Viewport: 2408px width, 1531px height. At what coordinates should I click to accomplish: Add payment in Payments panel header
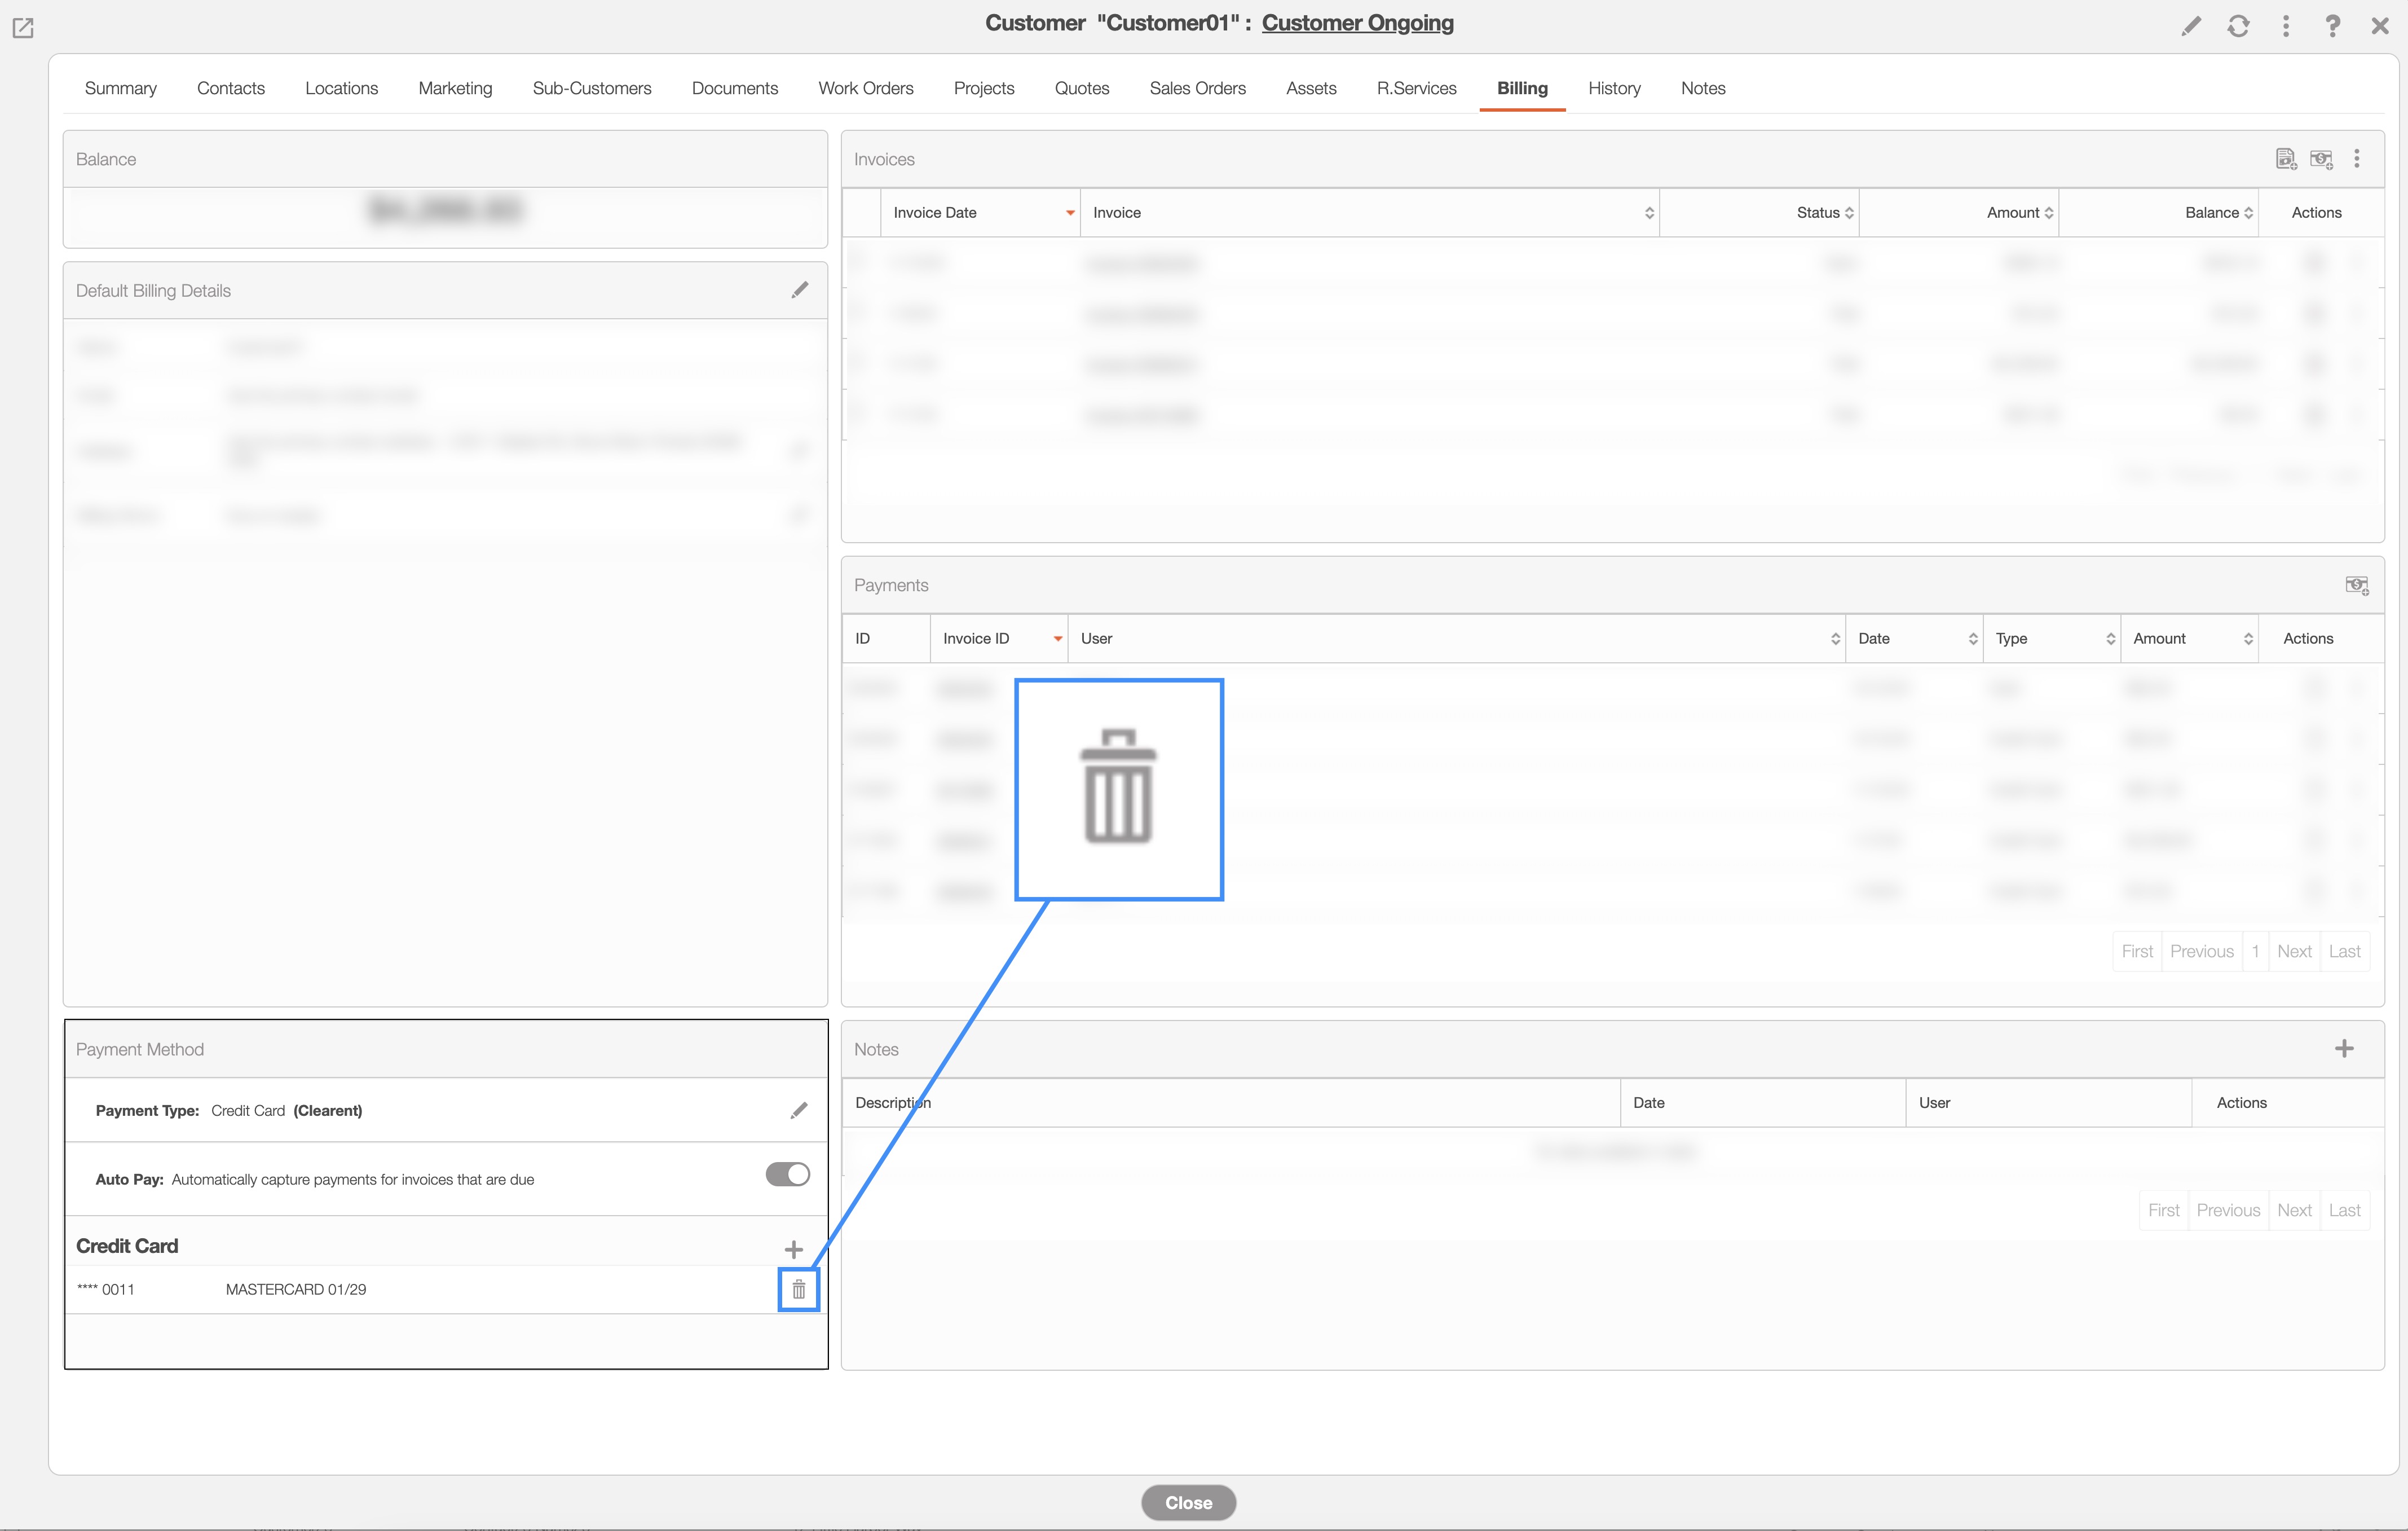(2356, 585)
